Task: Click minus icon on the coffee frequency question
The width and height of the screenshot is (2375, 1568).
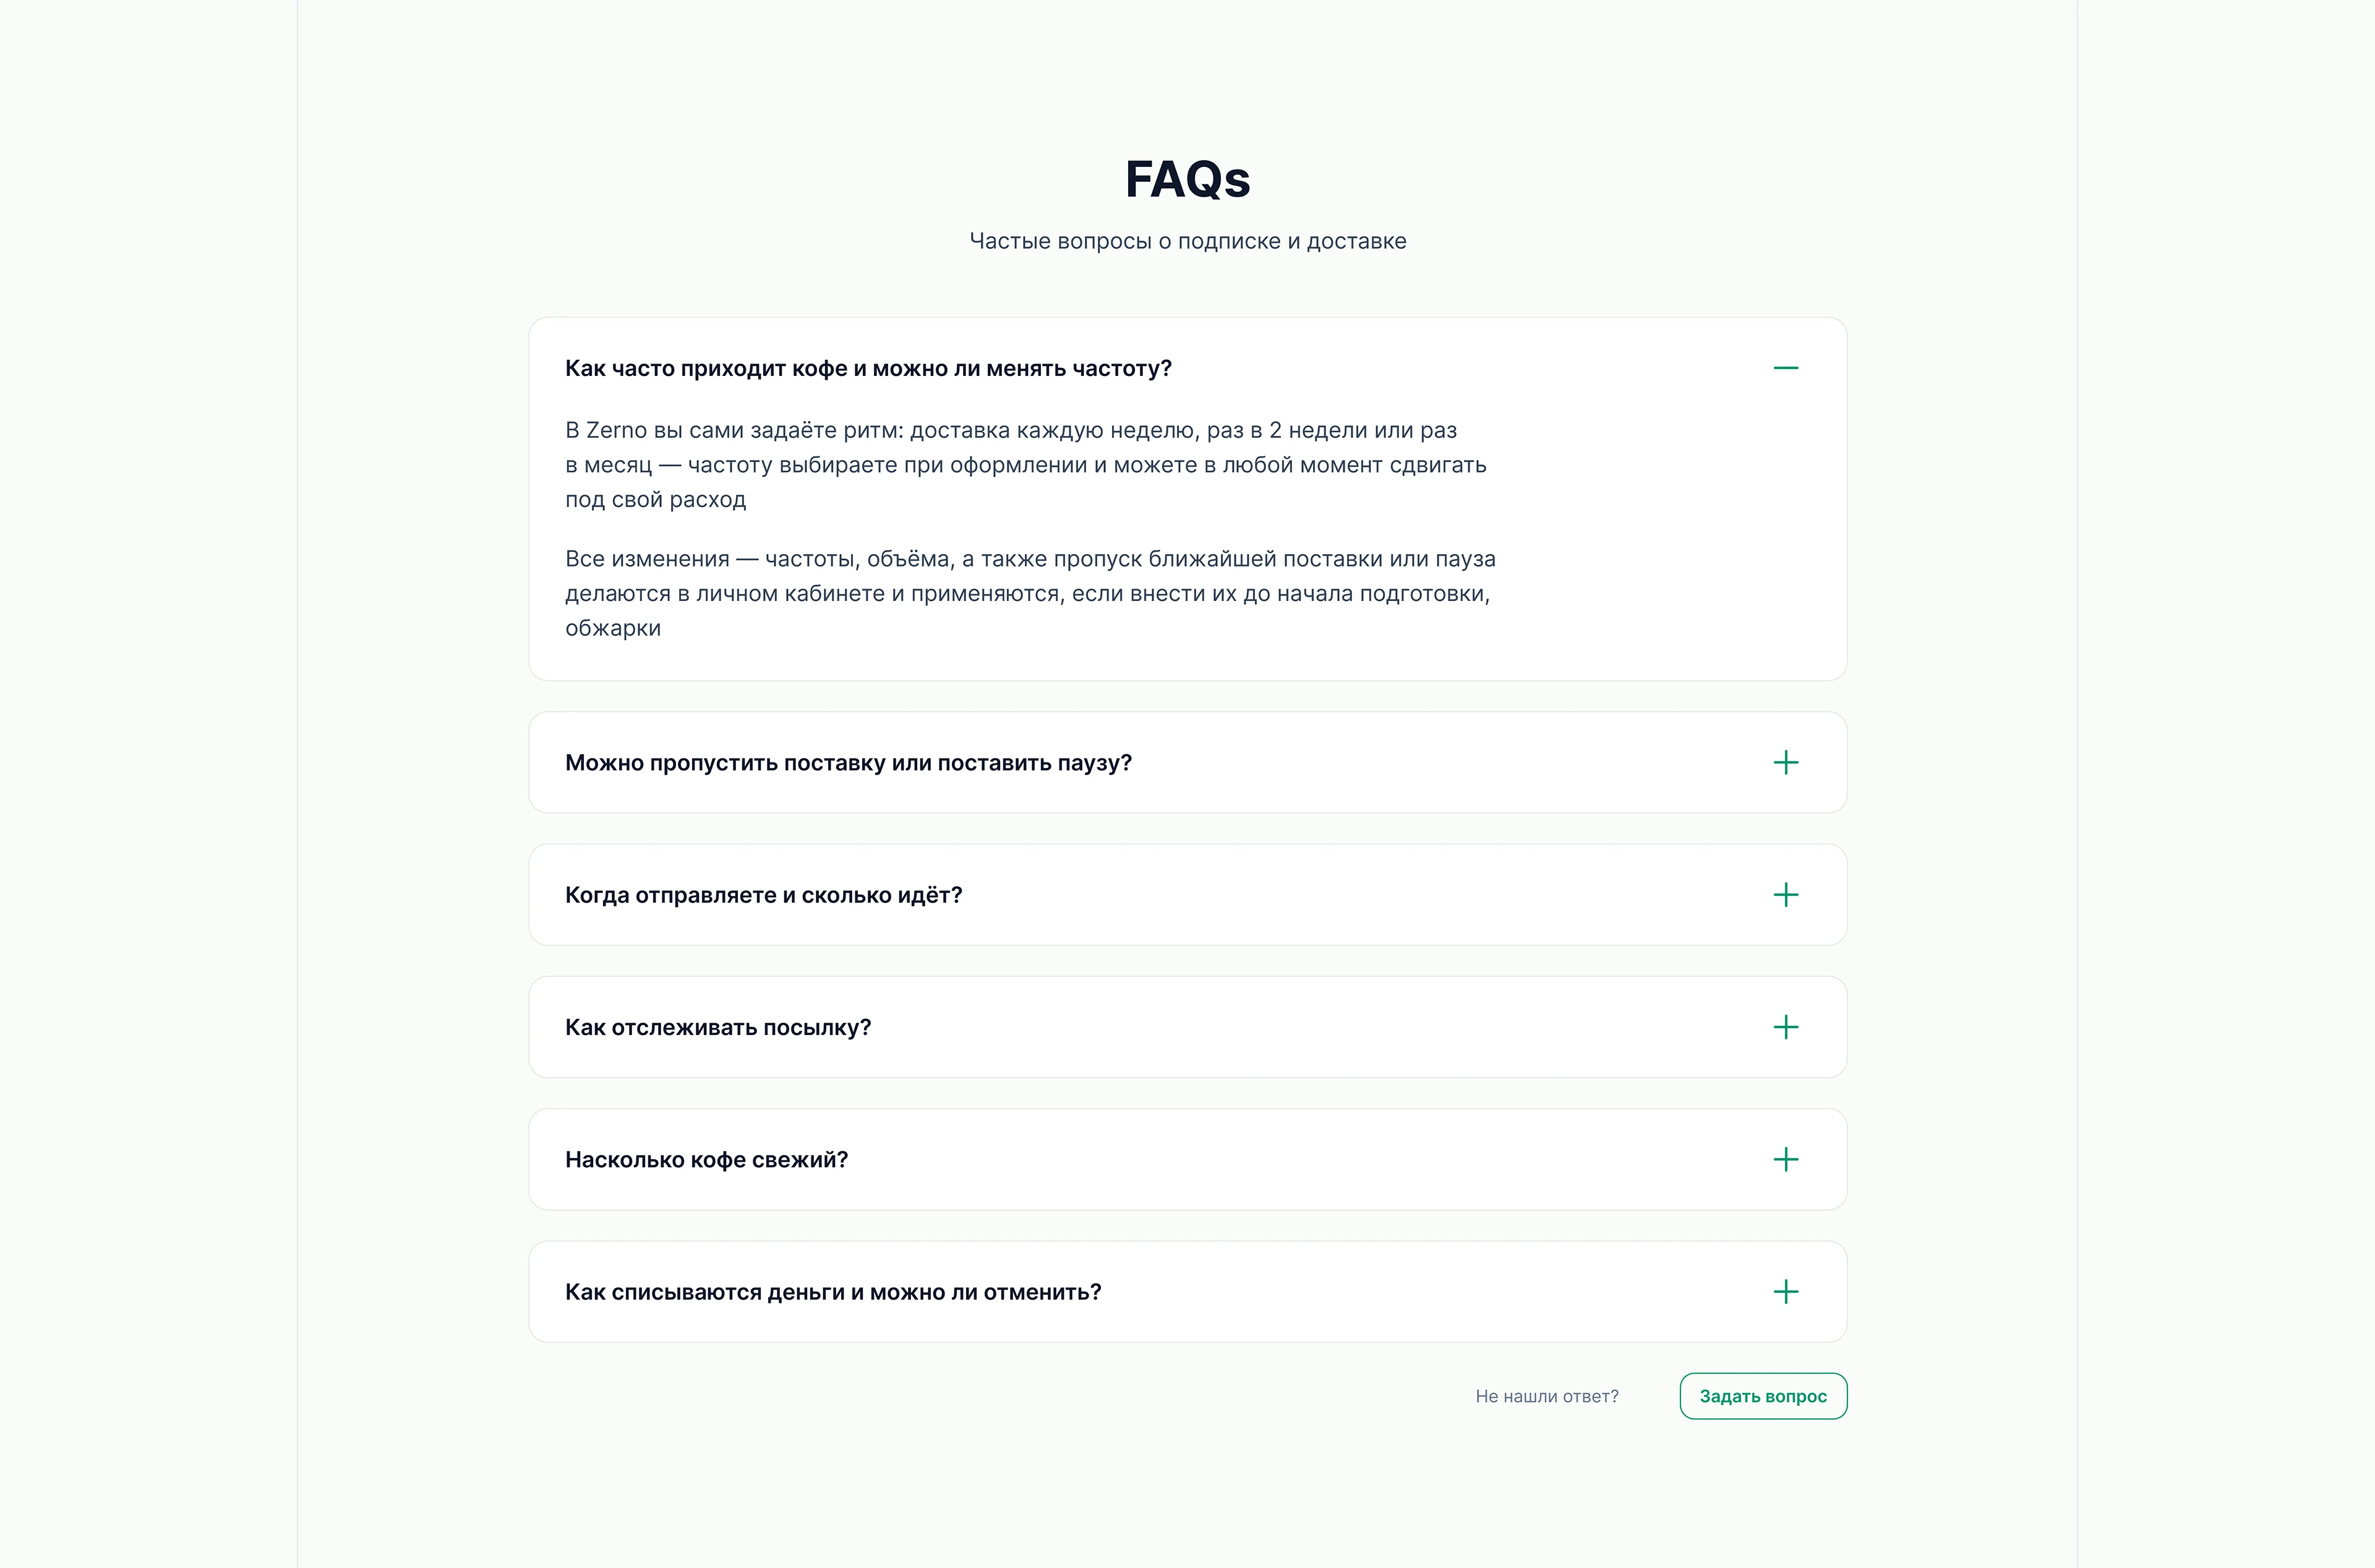Action: click(1785, 368)
